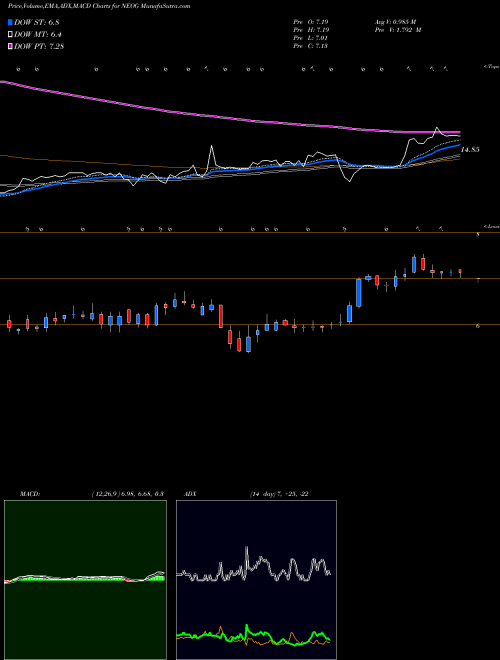Click the 14.85 label on EMA chart
The image size is (500, 660).
point(470,149)
